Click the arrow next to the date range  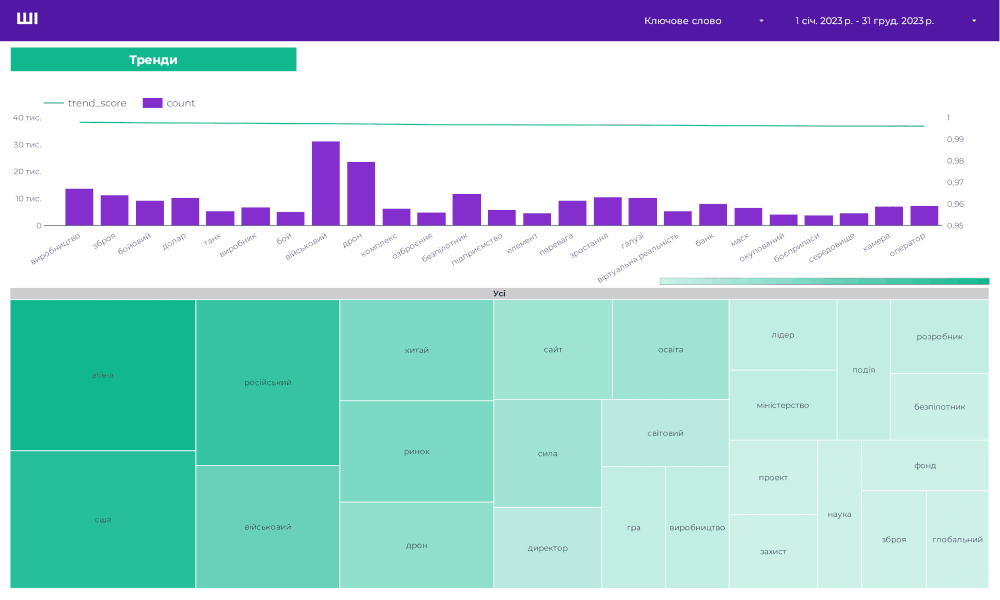click(x=974, y=21)
